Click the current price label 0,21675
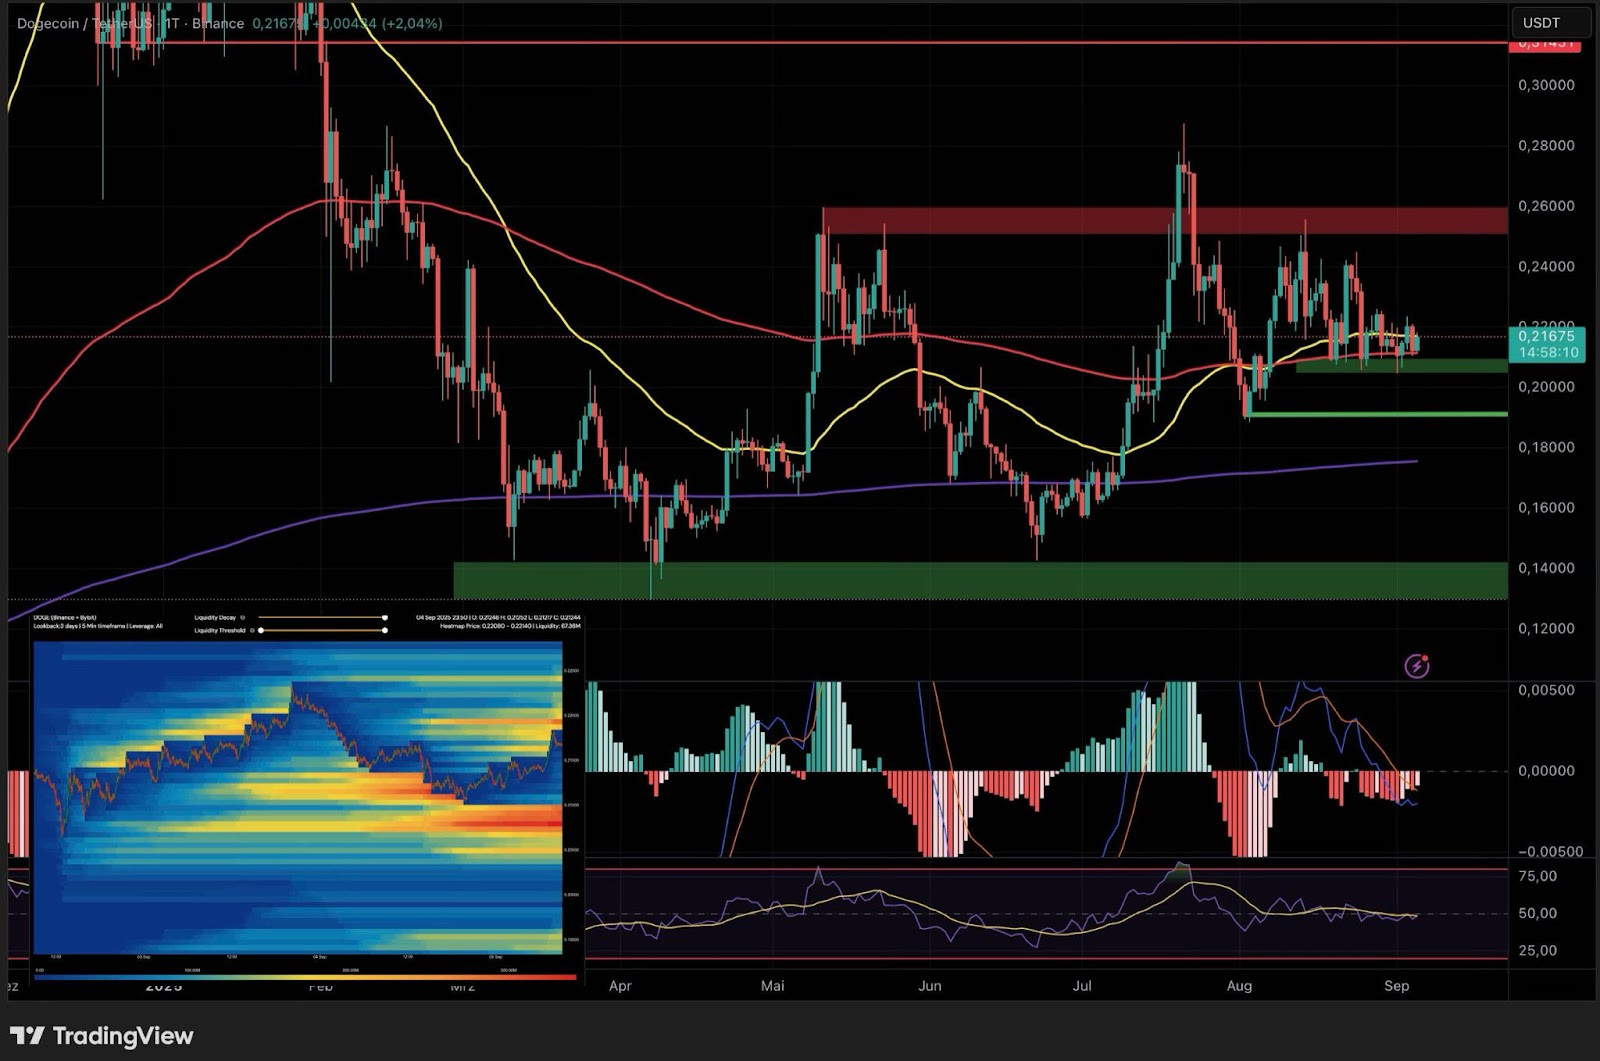Screen dimensions: 1600x1061 (1548, 336)
